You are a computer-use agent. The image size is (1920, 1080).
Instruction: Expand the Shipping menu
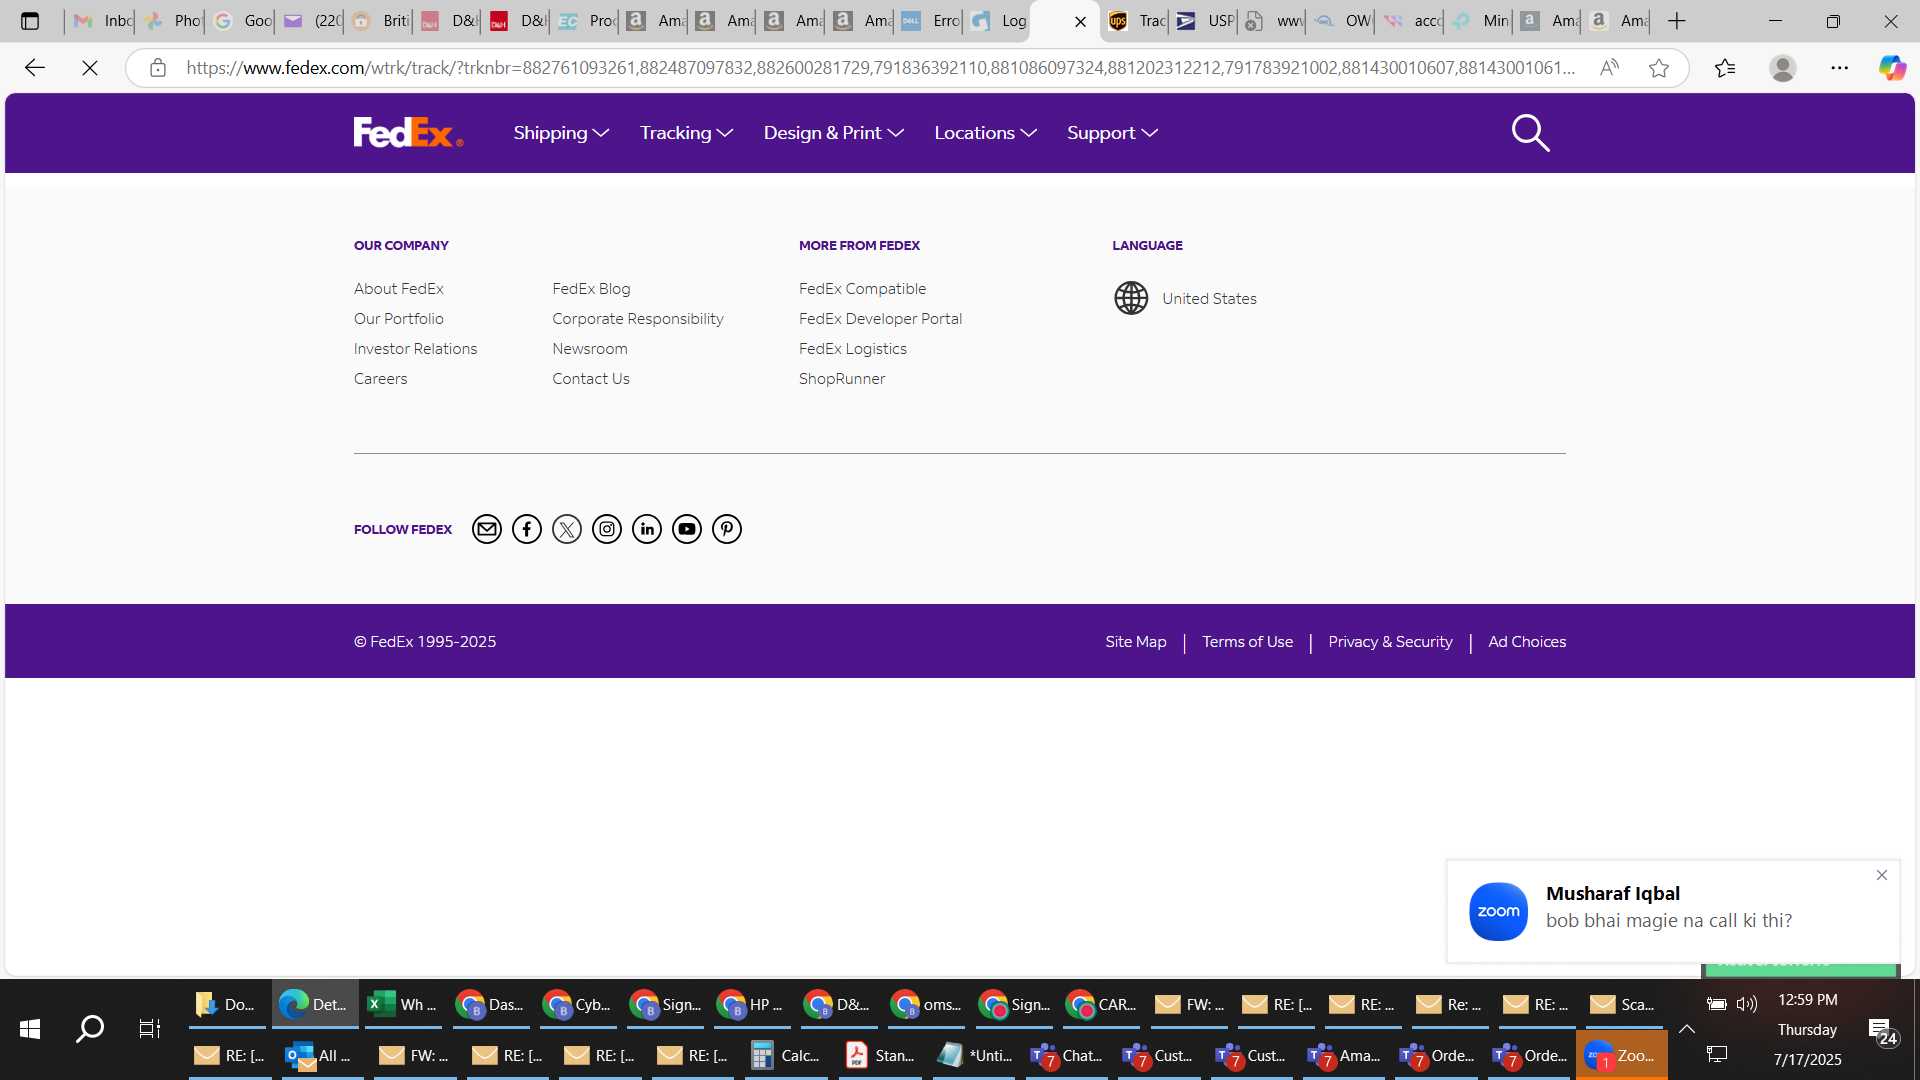point(561,133)
